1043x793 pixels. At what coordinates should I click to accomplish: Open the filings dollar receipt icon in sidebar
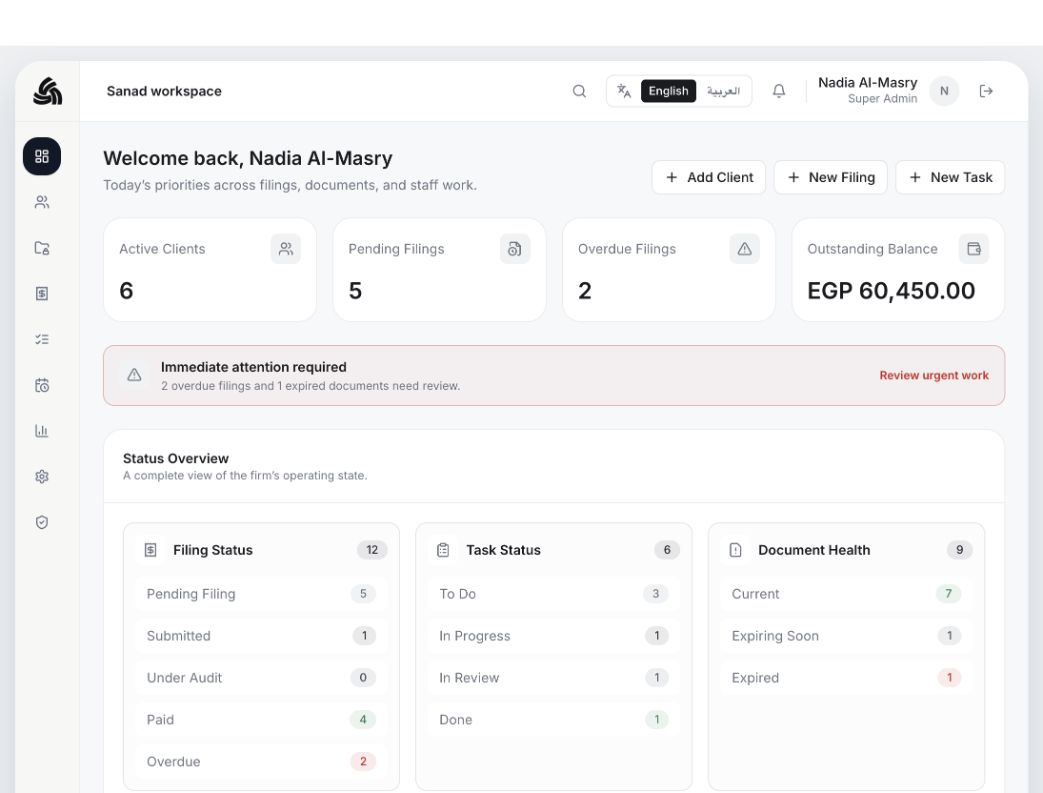point(42,293)
